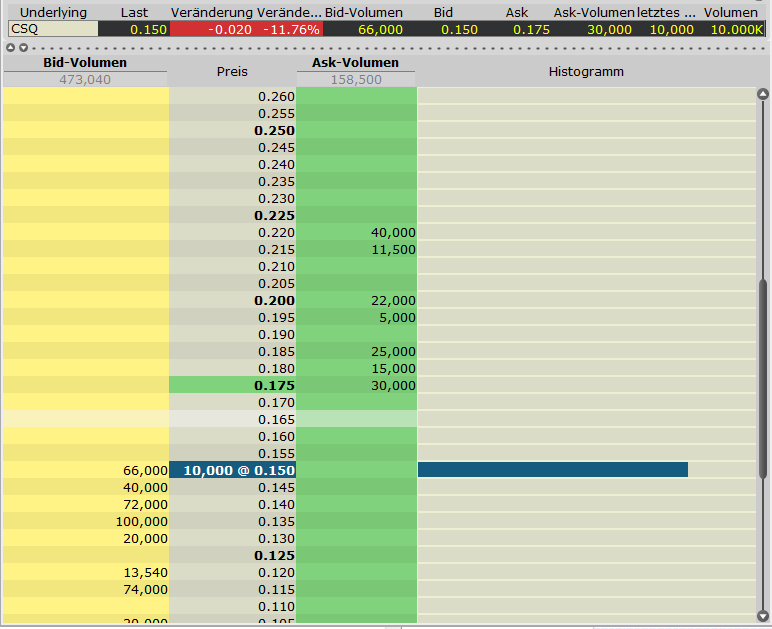
Task: Click the highlighted 0.175 best ask price
Action: tap(232, 385)
